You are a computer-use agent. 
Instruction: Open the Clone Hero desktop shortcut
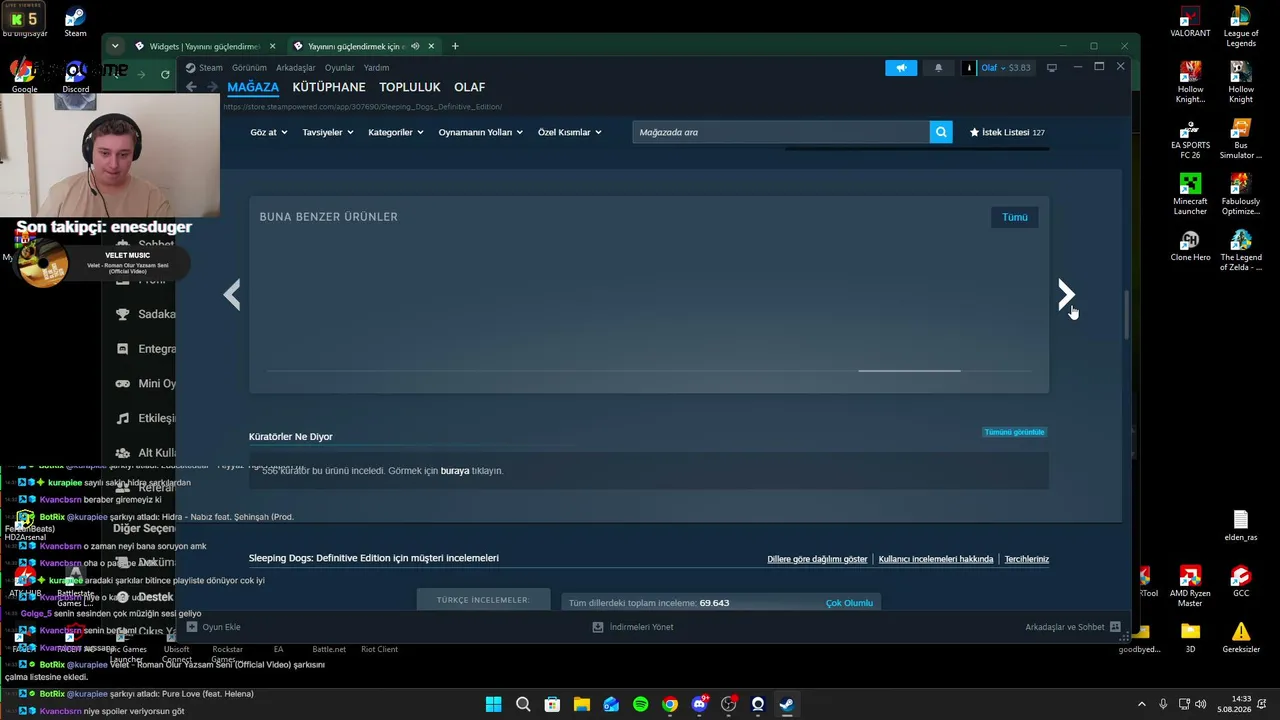pyautogui.click(x=1190, y=246)
